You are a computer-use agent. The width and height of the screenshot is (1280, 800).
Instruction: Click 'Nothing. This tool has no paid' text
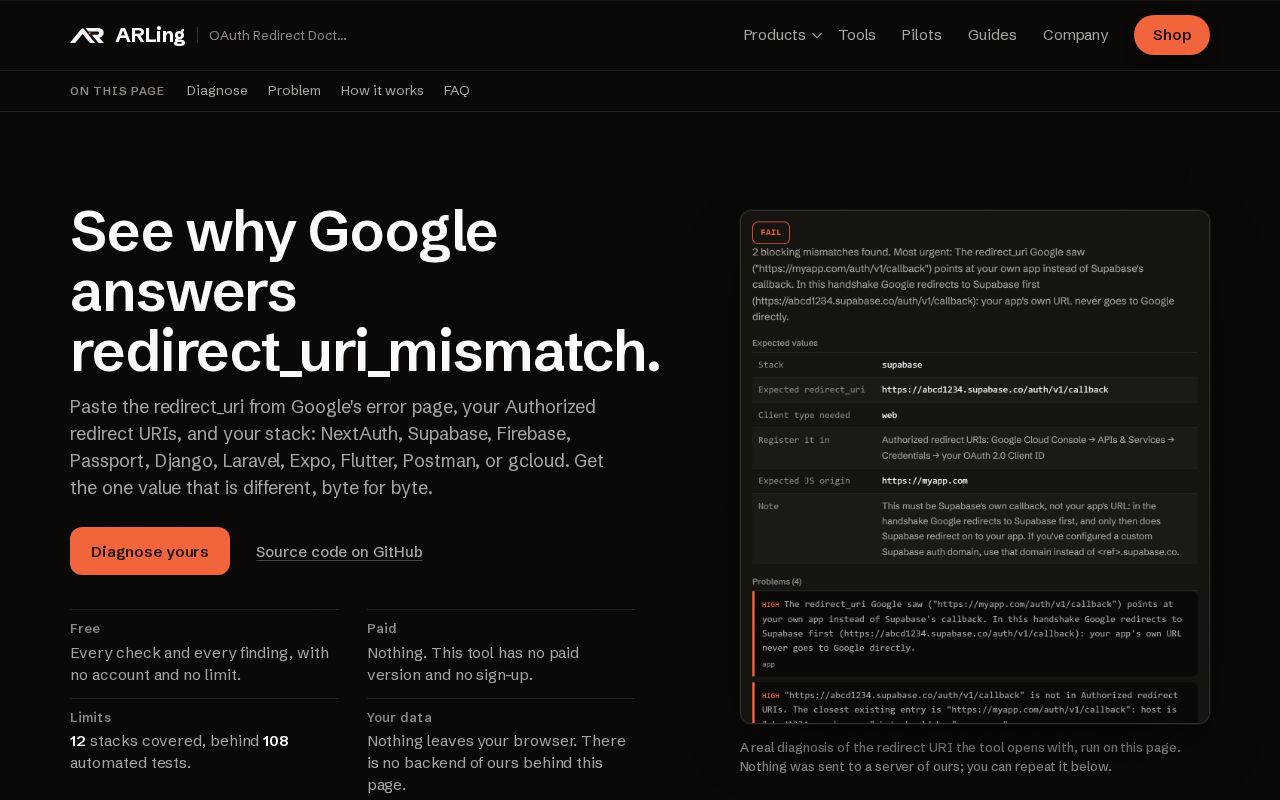click(x=473, y=652)
